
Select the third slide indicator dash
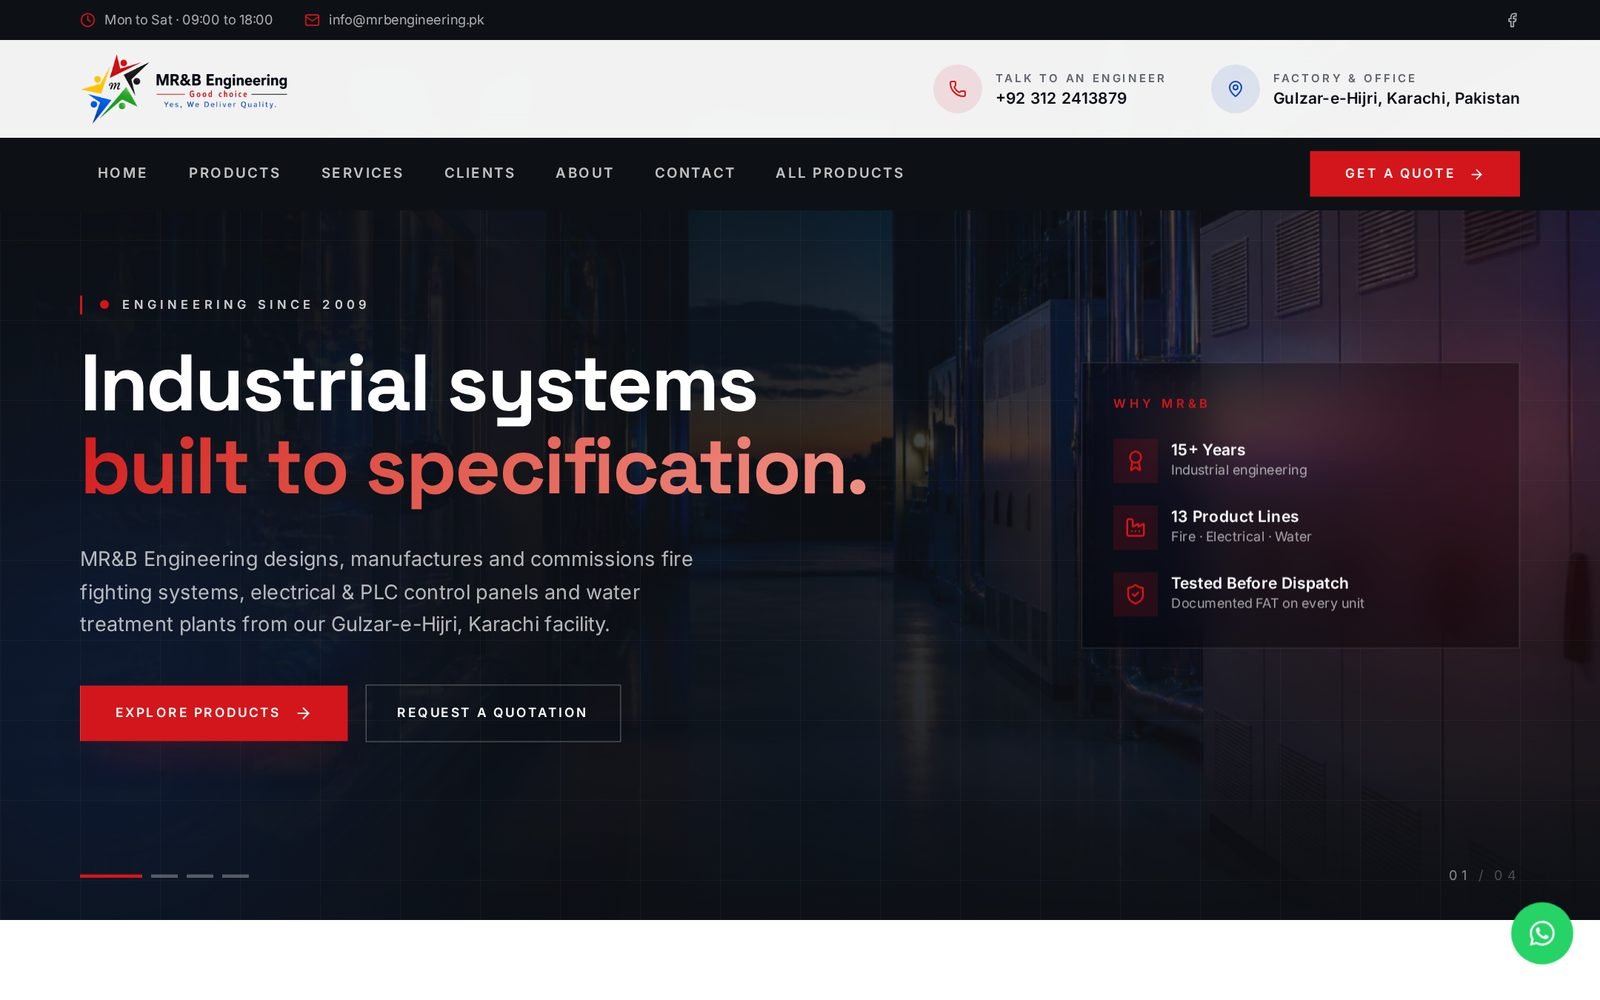tap(200, 876)
